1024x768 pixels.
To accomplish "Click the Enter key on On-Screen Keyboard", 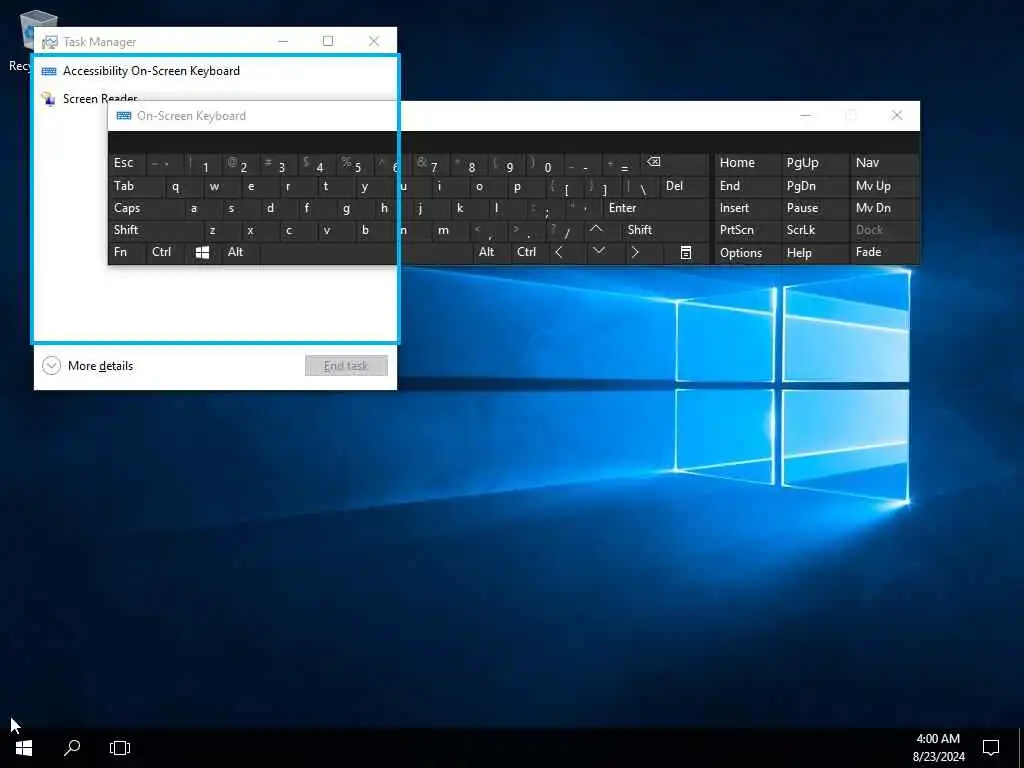I will click(x=656, y=208).
